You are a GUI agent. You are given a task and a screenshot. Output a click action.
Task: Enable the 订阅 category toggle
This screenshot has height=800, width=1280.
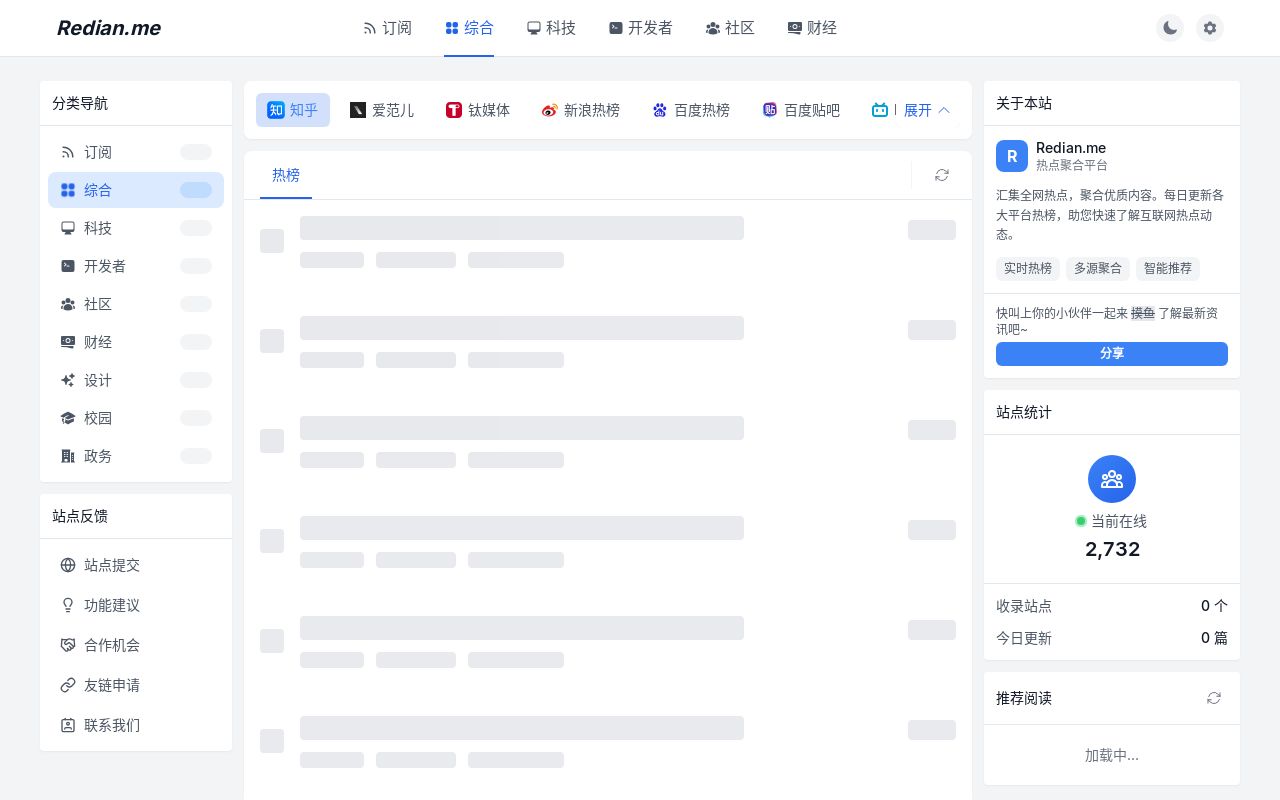pyautogui.click(x=196, y=152)
